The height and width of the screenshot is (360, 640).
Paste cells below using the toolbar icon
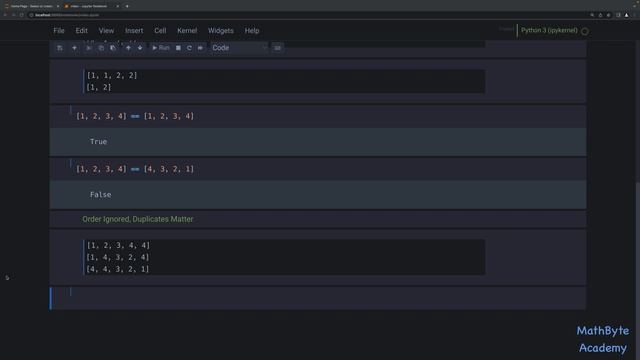click(x=113, y=48)
